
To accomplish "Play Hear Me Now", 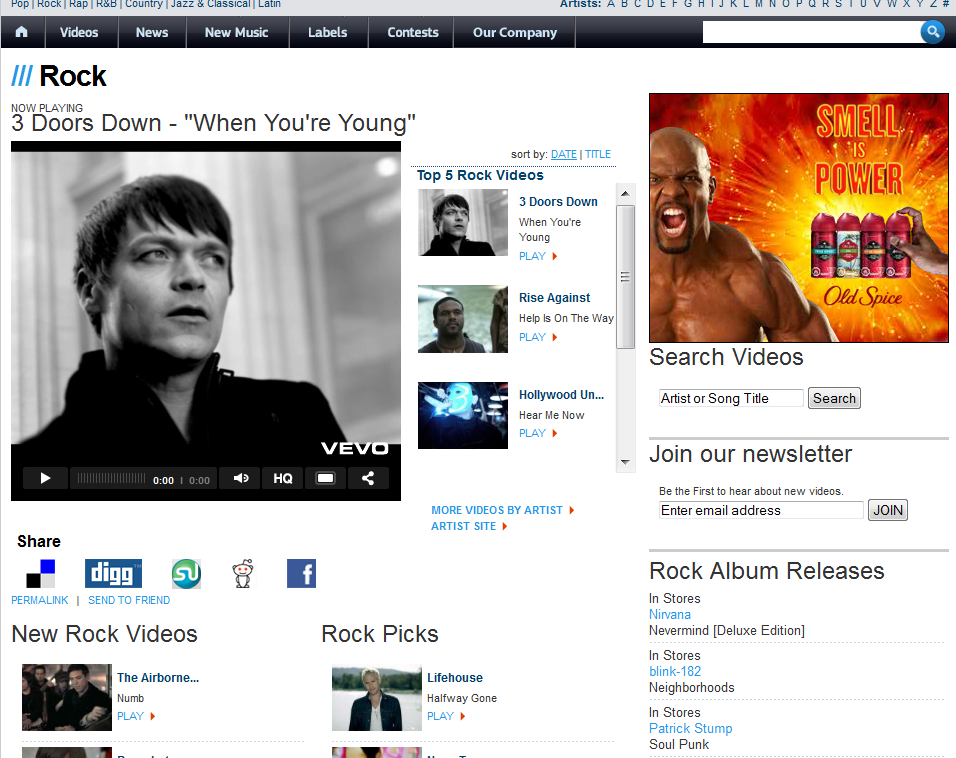I will tap(538, 433).
